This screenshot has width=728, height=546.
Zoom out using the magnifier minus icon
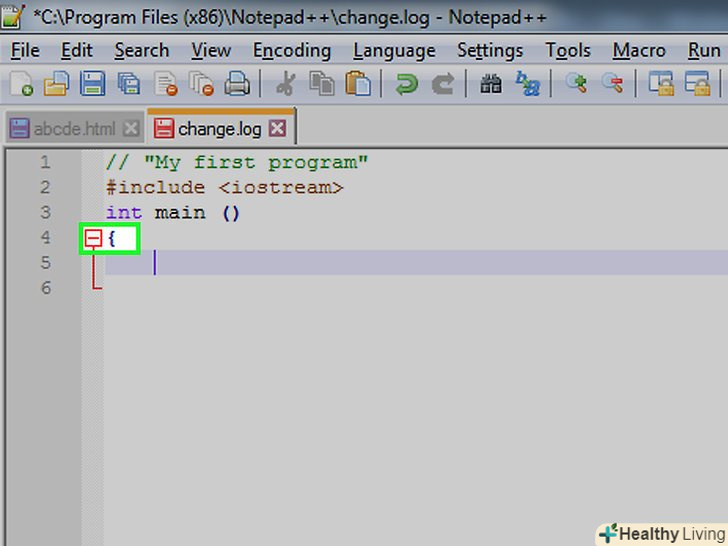tap(612, 84)
